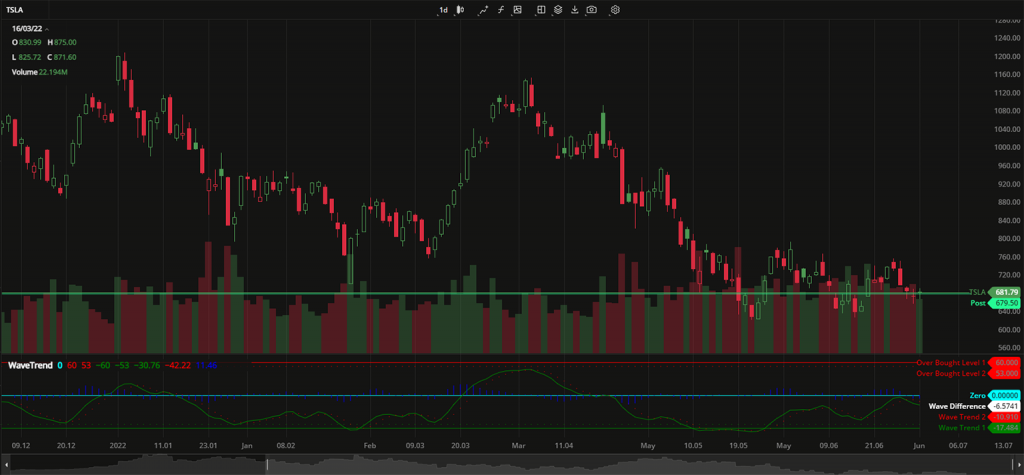Click inside the bottom navigator overview strip
1024x475 pixels.
coord(512,465)
